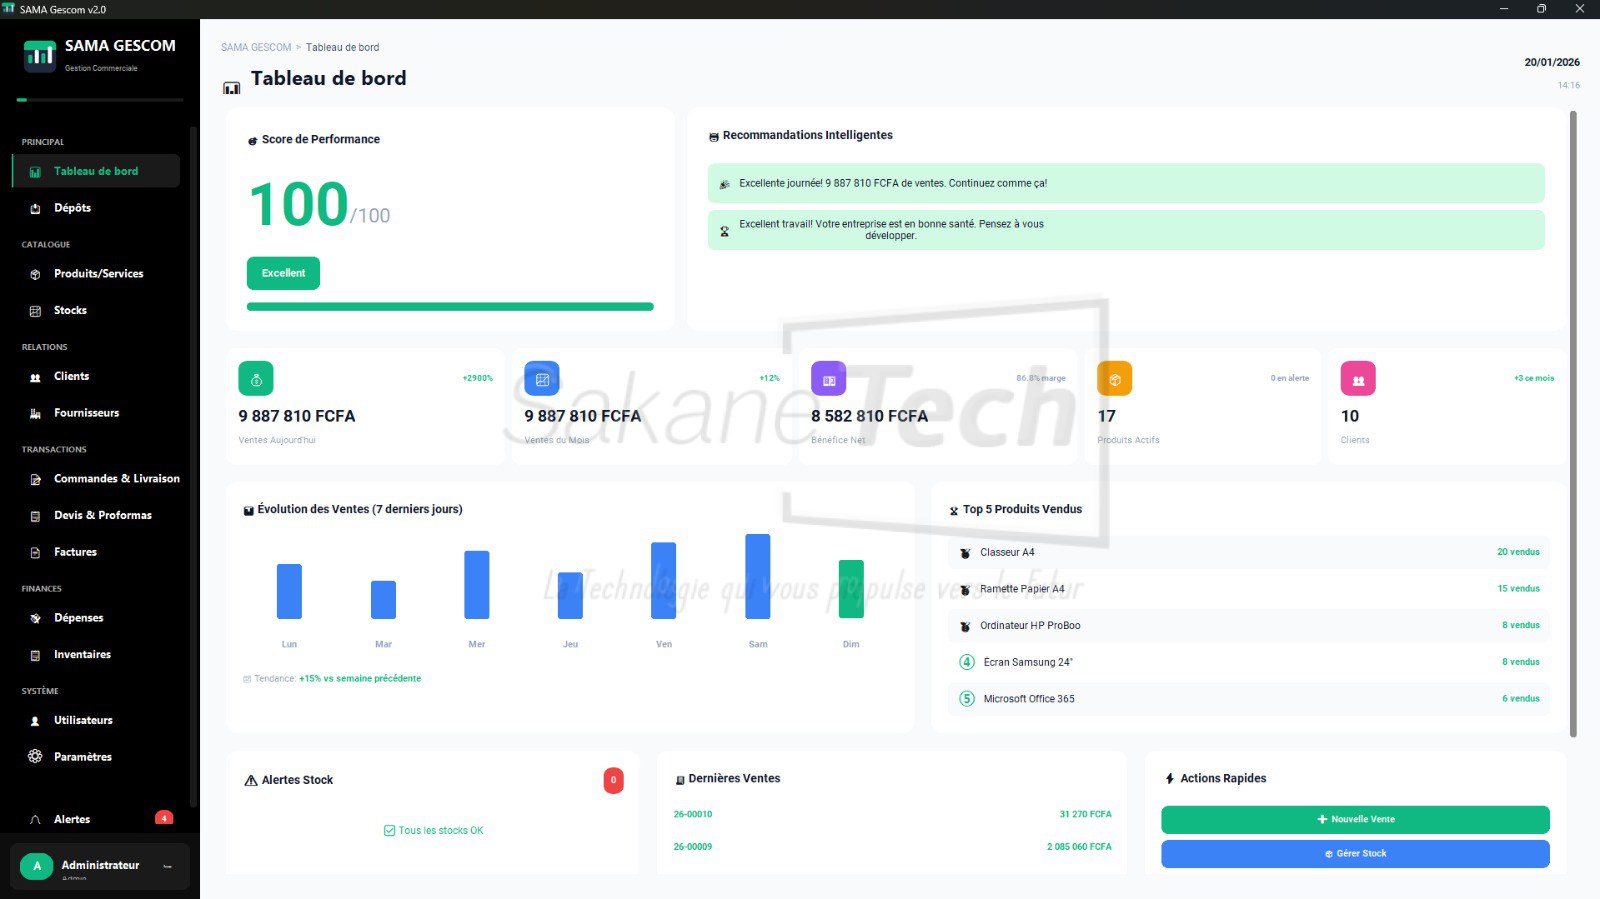Click the Alertes Stock warning icon
This screenshot has height=899, width=1600.
point(251,780)
